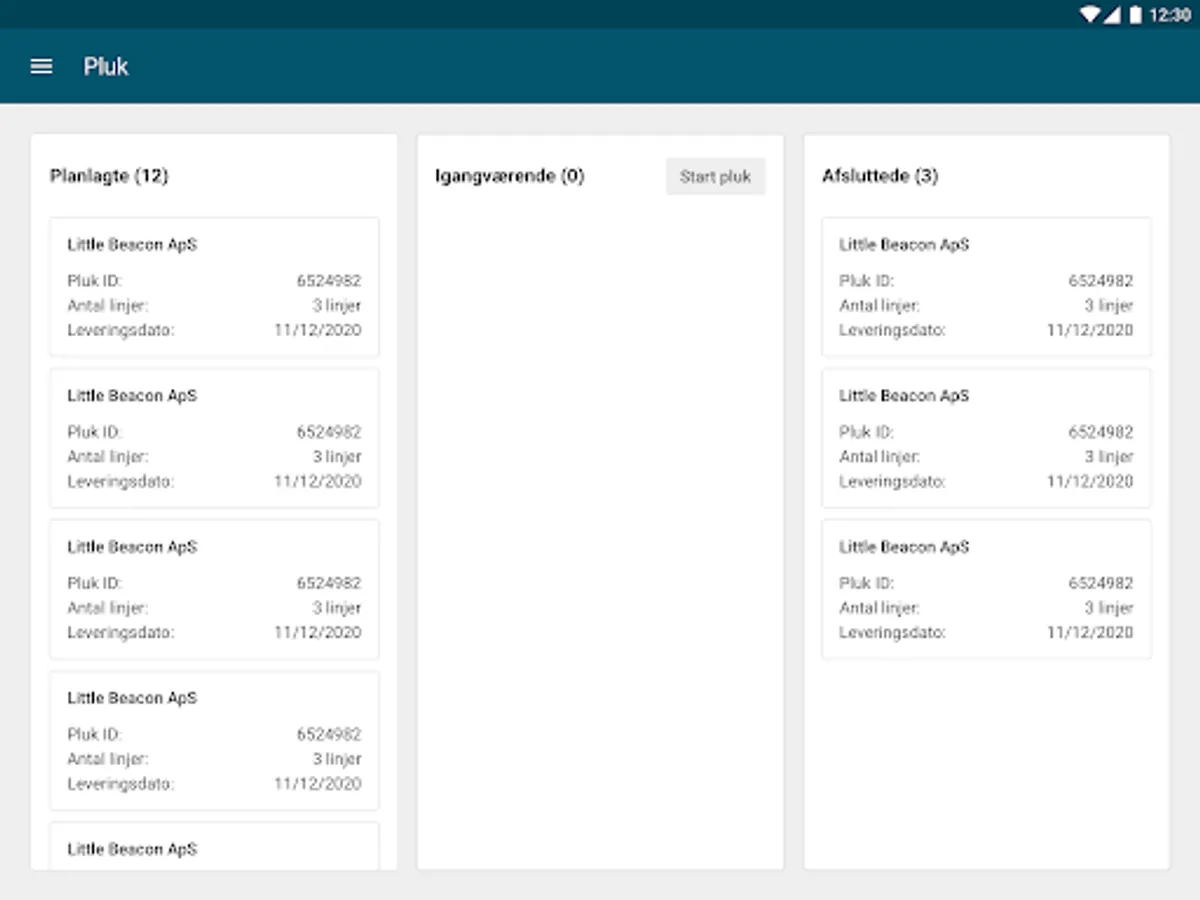Tap the cellular signal status icon
Viewport: 1200px width, 900px height.
pos(1112,15)
